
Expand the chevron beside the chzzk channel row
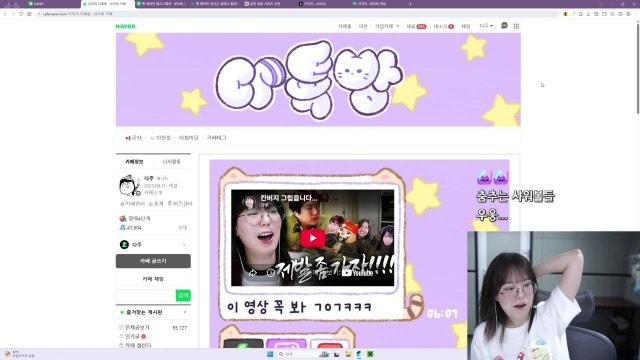point(184,244)
